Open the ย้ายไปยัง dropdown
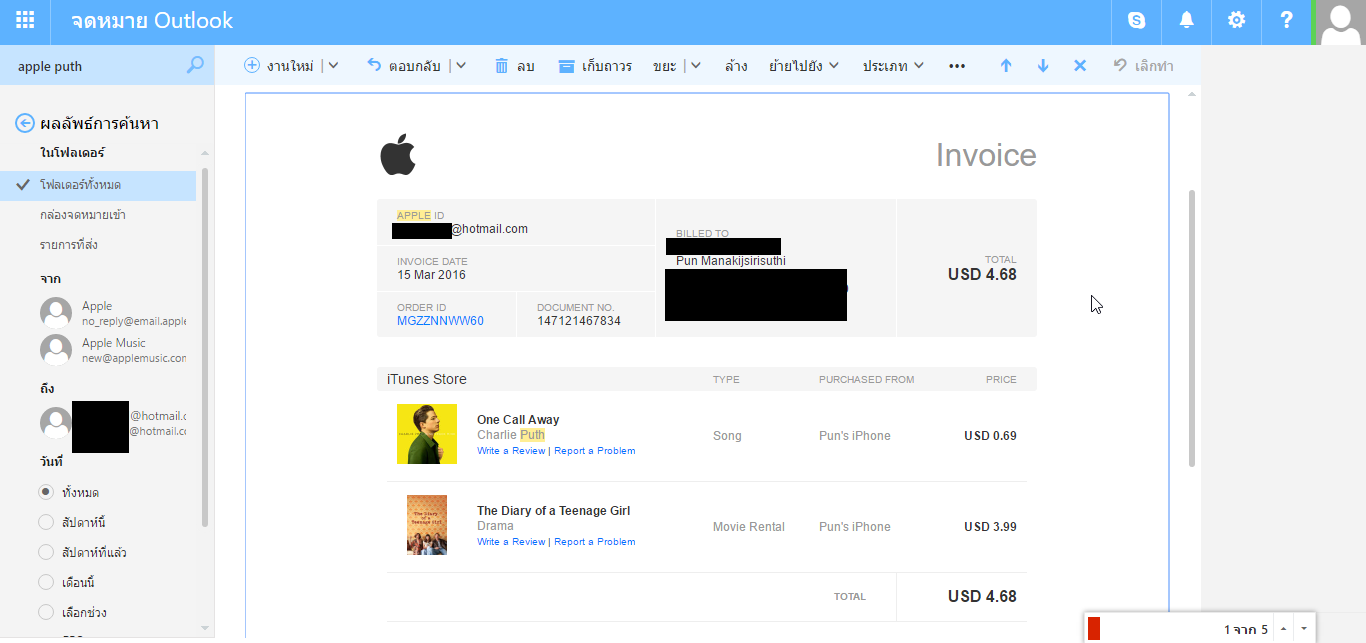 (x=803, y=66)
